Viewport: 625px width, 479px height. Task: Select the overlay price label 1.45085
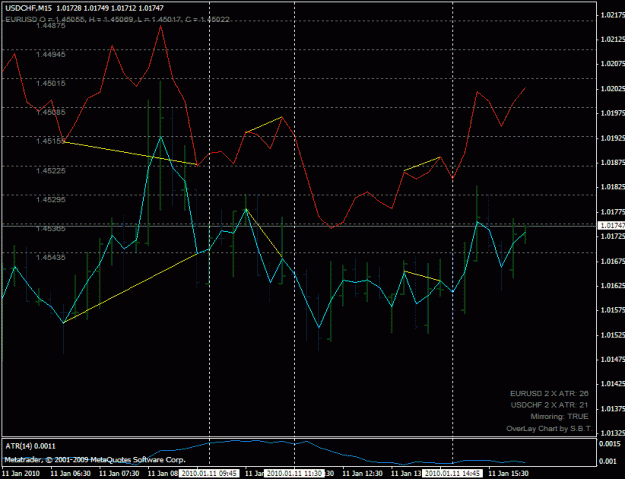(x=51, y=112)
